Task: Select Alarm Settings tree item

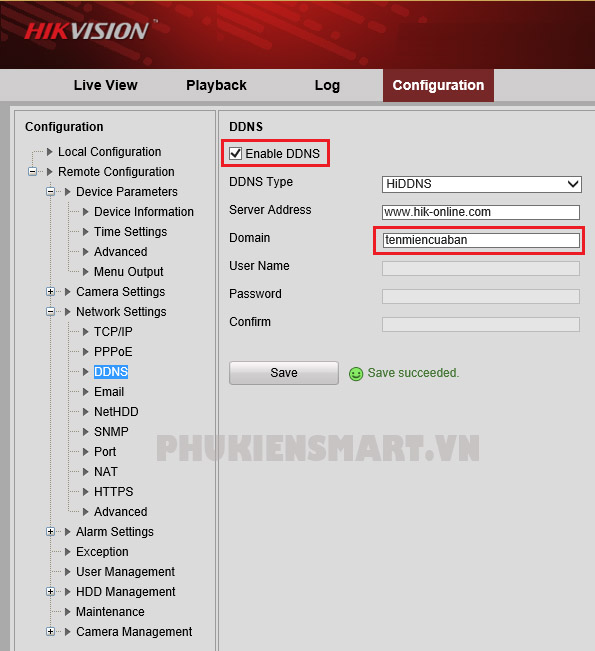Action: tap(115, 532)
